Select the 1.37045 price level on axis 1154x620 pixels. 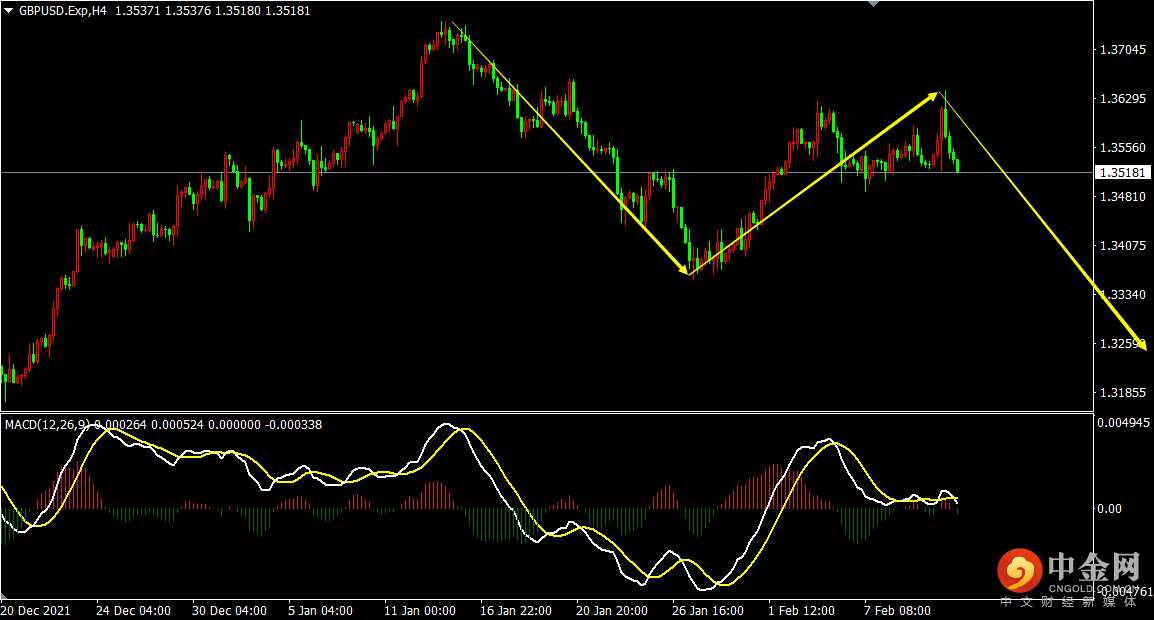pos(1121,50)
